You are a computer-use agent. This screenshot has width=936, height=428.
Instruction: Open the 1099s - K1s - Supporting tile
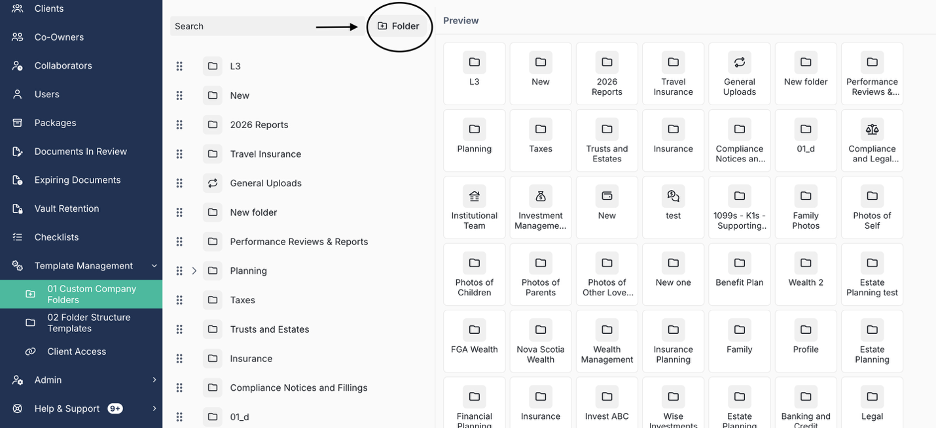pyautogui.click(x=740, y=207)
